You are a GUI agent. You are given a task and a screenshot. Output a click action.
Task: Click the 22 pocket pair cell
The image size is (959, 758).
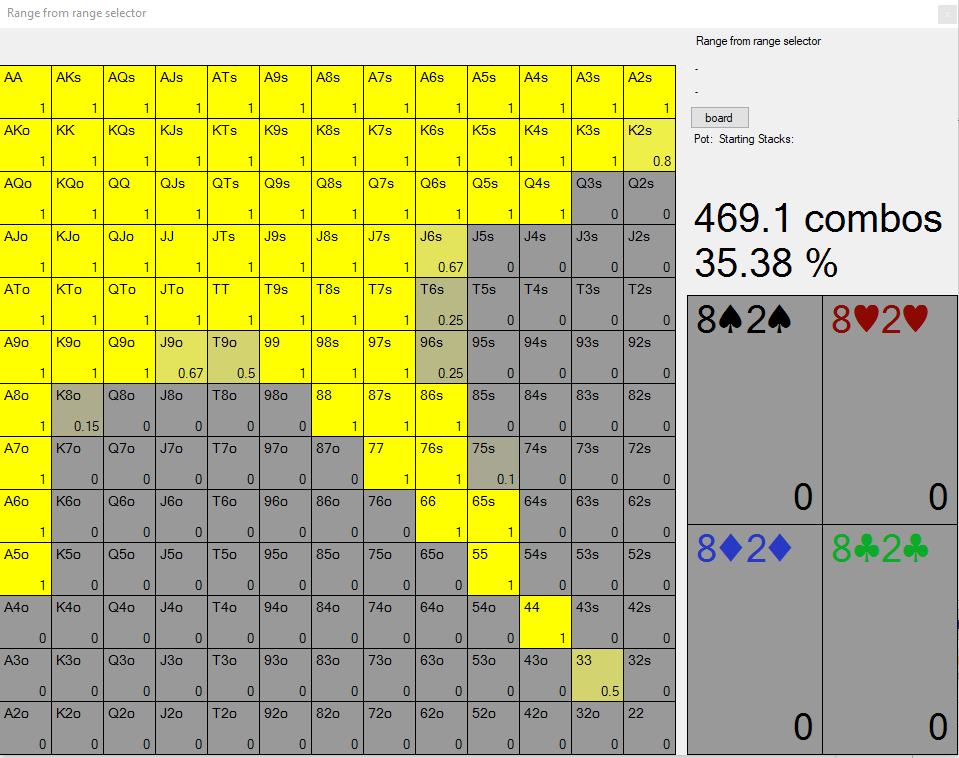click(650, 728)
